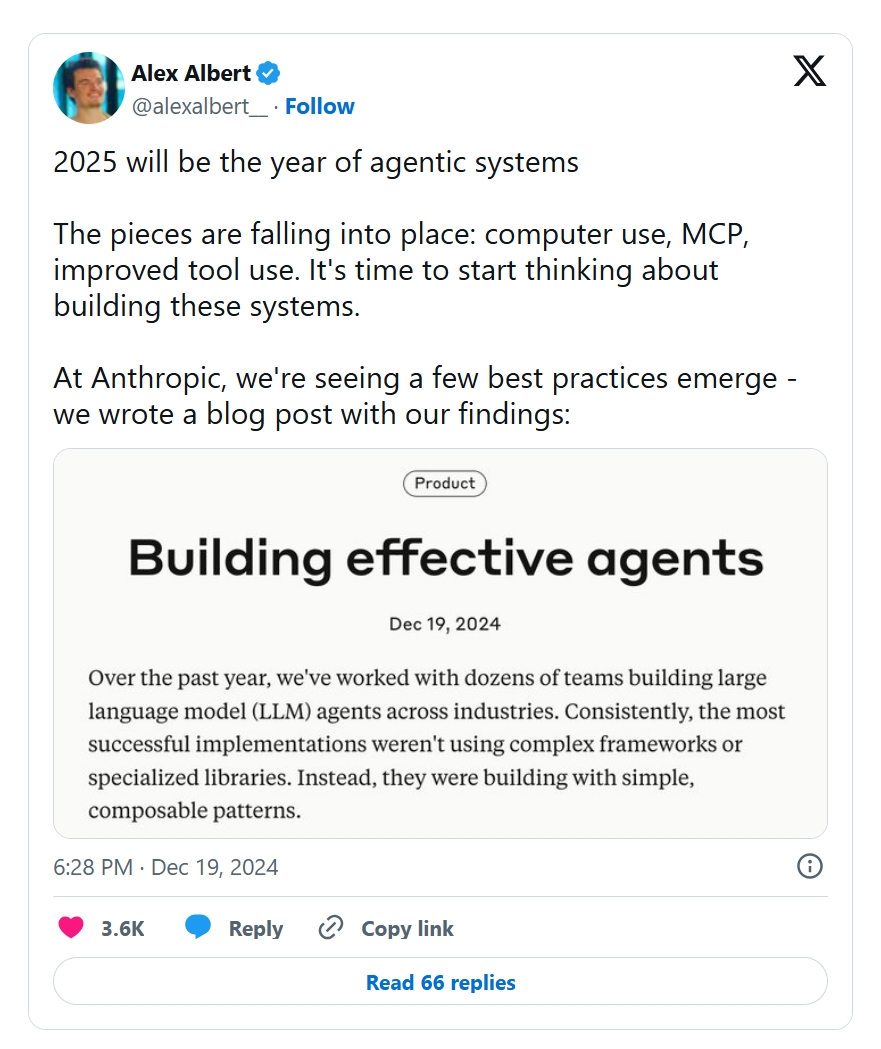Click the chain link copy icon
Screen dimensions: 881x1049
331,928
